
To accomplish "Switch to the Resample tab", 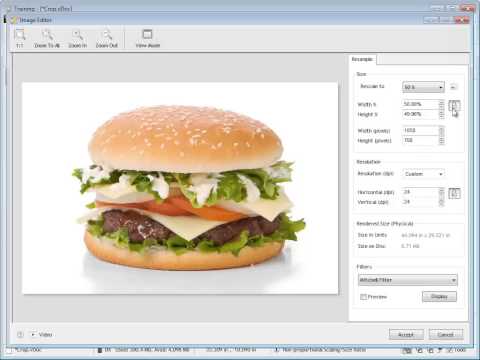I will click(362, 59).
